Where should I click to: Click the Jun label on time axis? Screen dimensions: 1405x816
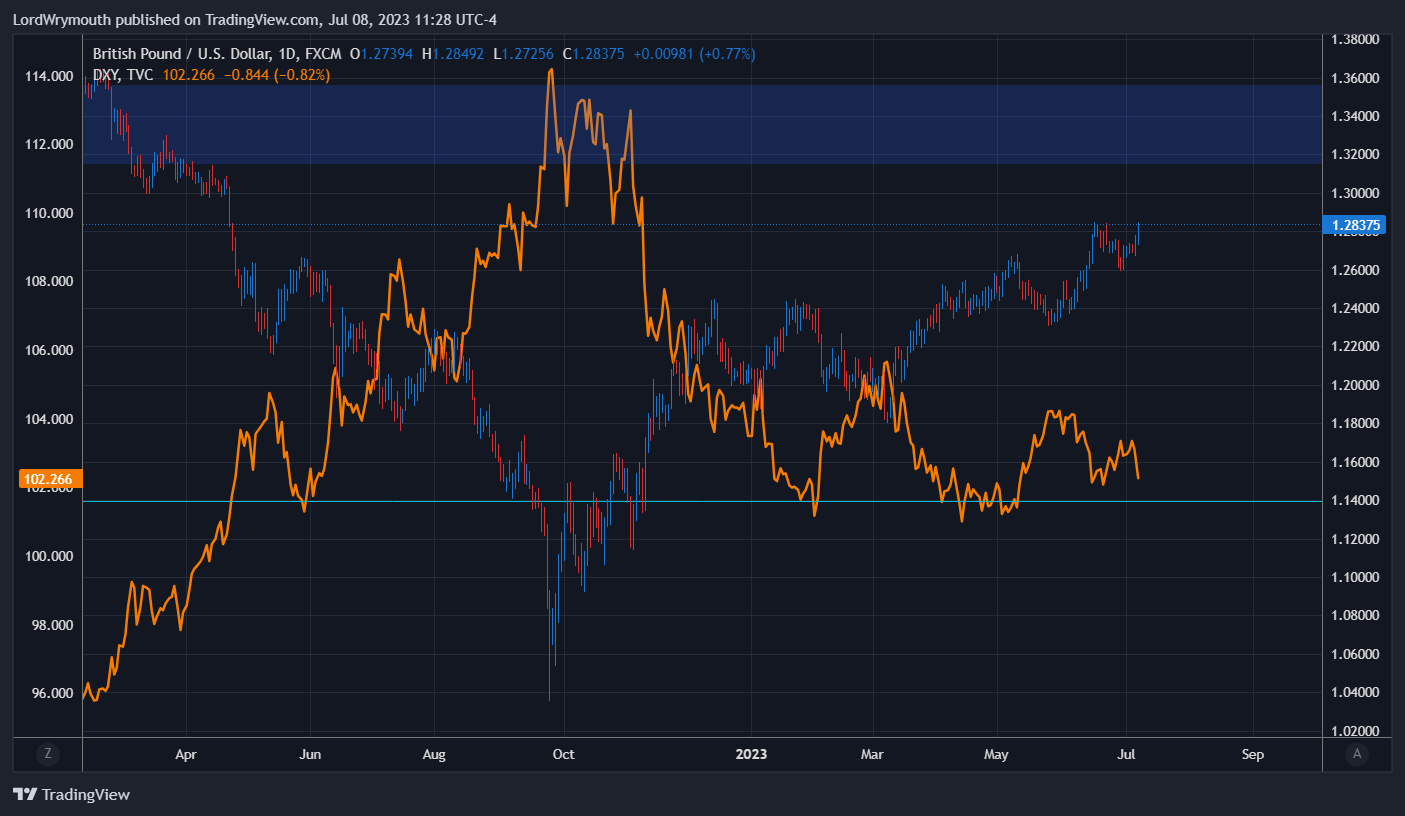pos(310,755)
